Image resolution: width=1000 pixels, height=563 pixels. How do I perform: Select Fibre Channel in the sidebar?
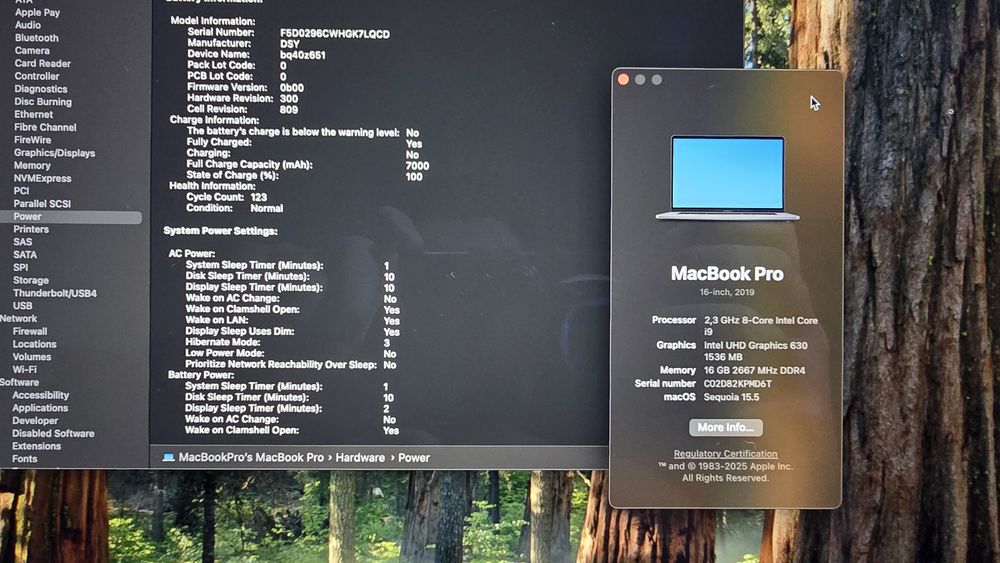45,127
